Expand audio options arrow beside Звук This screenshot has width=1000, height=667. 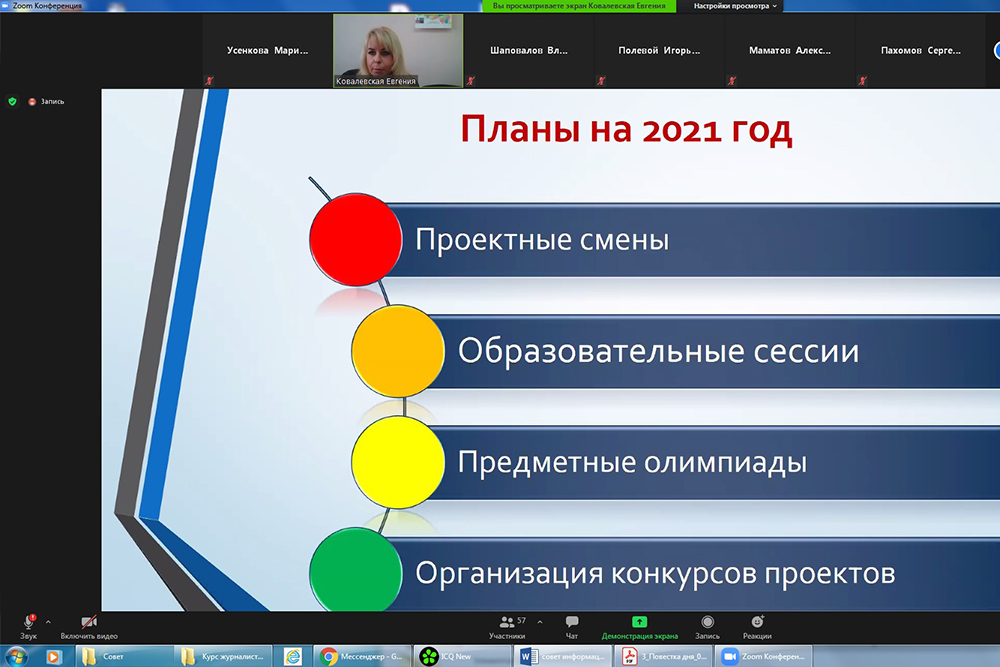coord(48,622)
